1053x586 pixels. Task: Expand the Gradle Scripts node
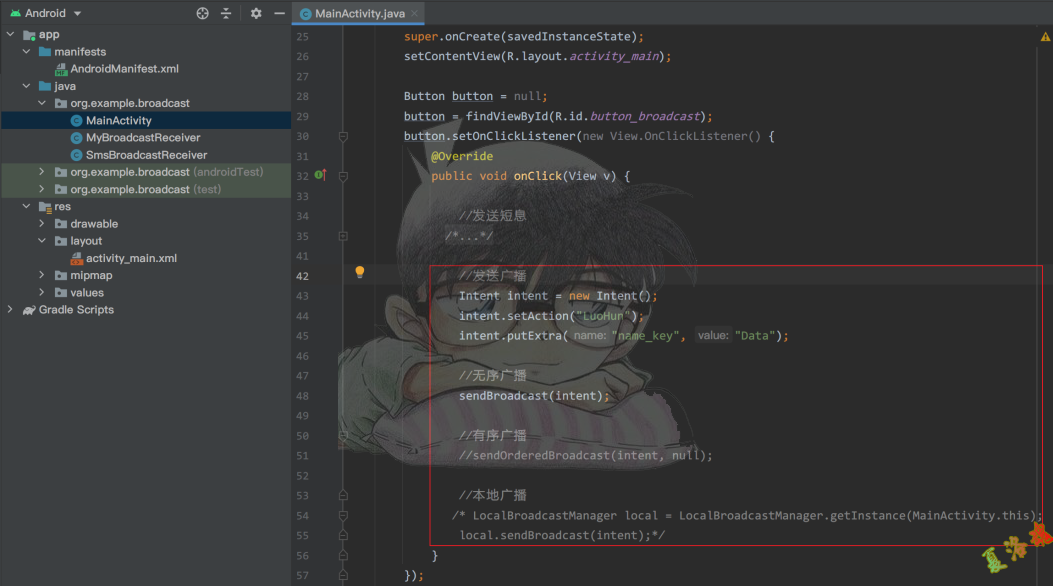coord(11,310)
